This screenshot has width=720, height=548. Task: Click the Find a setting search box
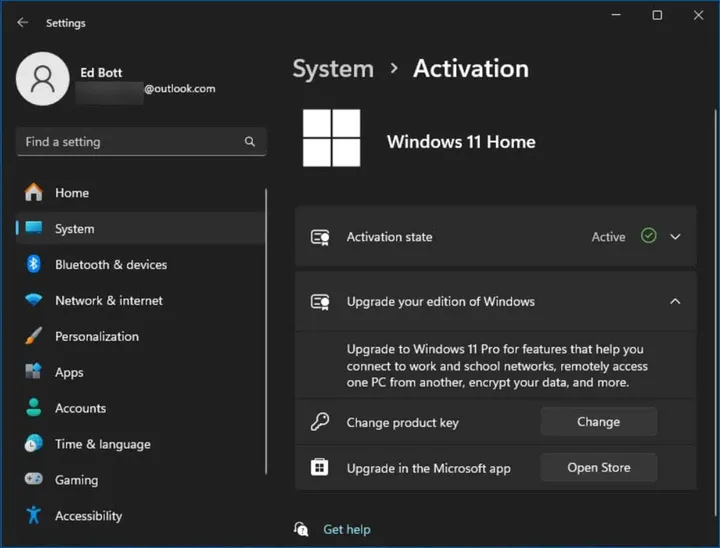(x=130, y=142)
